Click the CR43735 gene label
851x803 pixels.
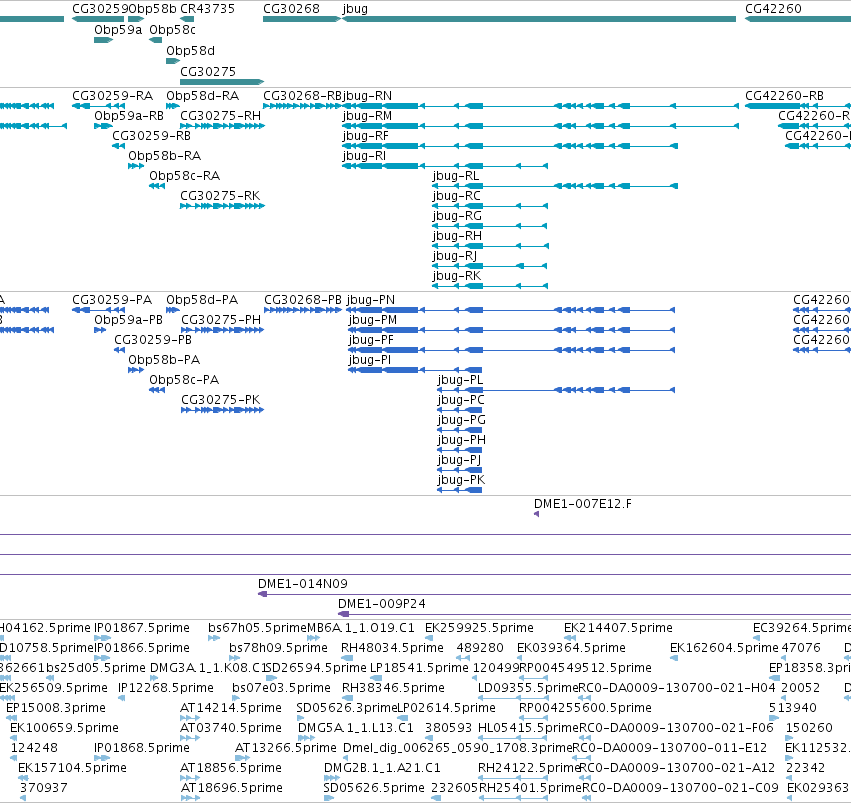point(207,9)
